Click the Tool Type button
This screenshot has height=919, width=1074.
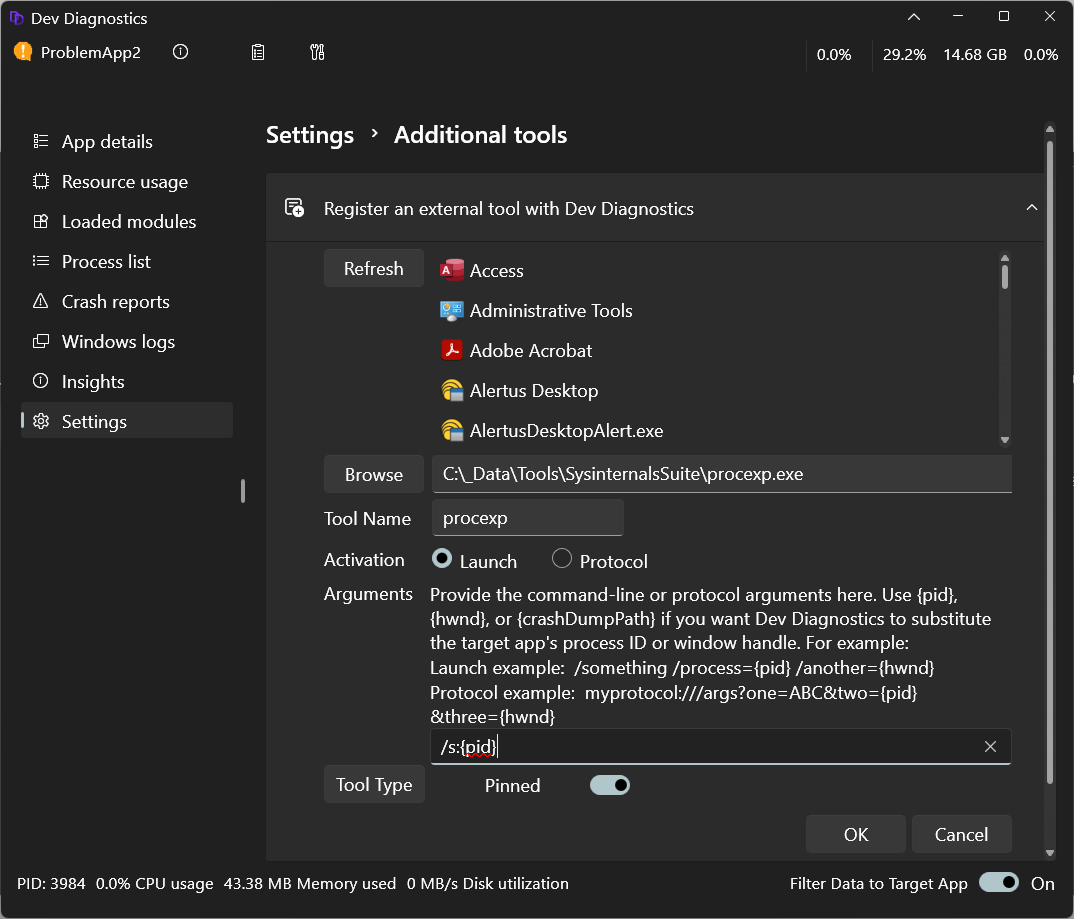(x=374, y=784)
